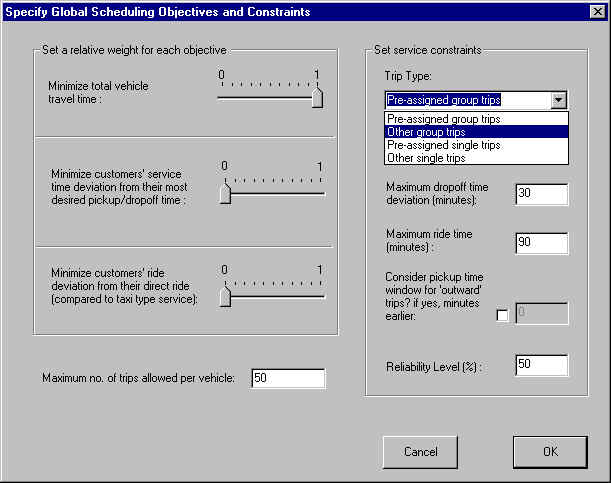The height and width of the screenshot is (483, 611).
Task: Click the service time deviation slider handle
Action: [x=225, y=193]
